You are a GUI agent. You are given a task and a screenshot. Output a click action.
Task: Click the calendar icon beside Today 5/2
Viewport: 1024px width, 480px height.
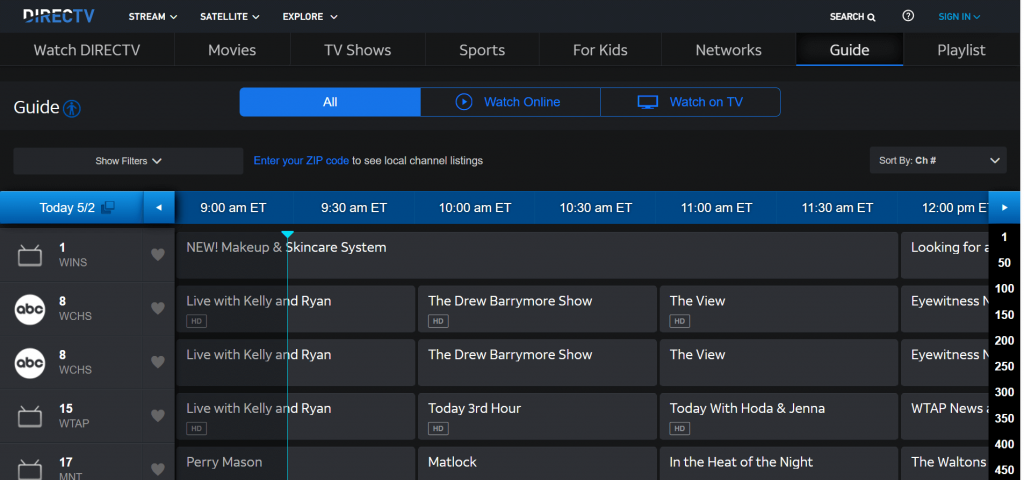point(108,208)
